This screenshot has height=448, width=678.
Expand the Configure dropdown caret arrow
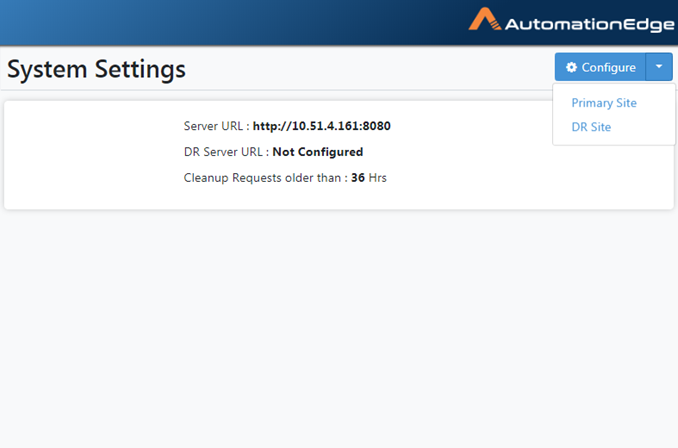659,67
